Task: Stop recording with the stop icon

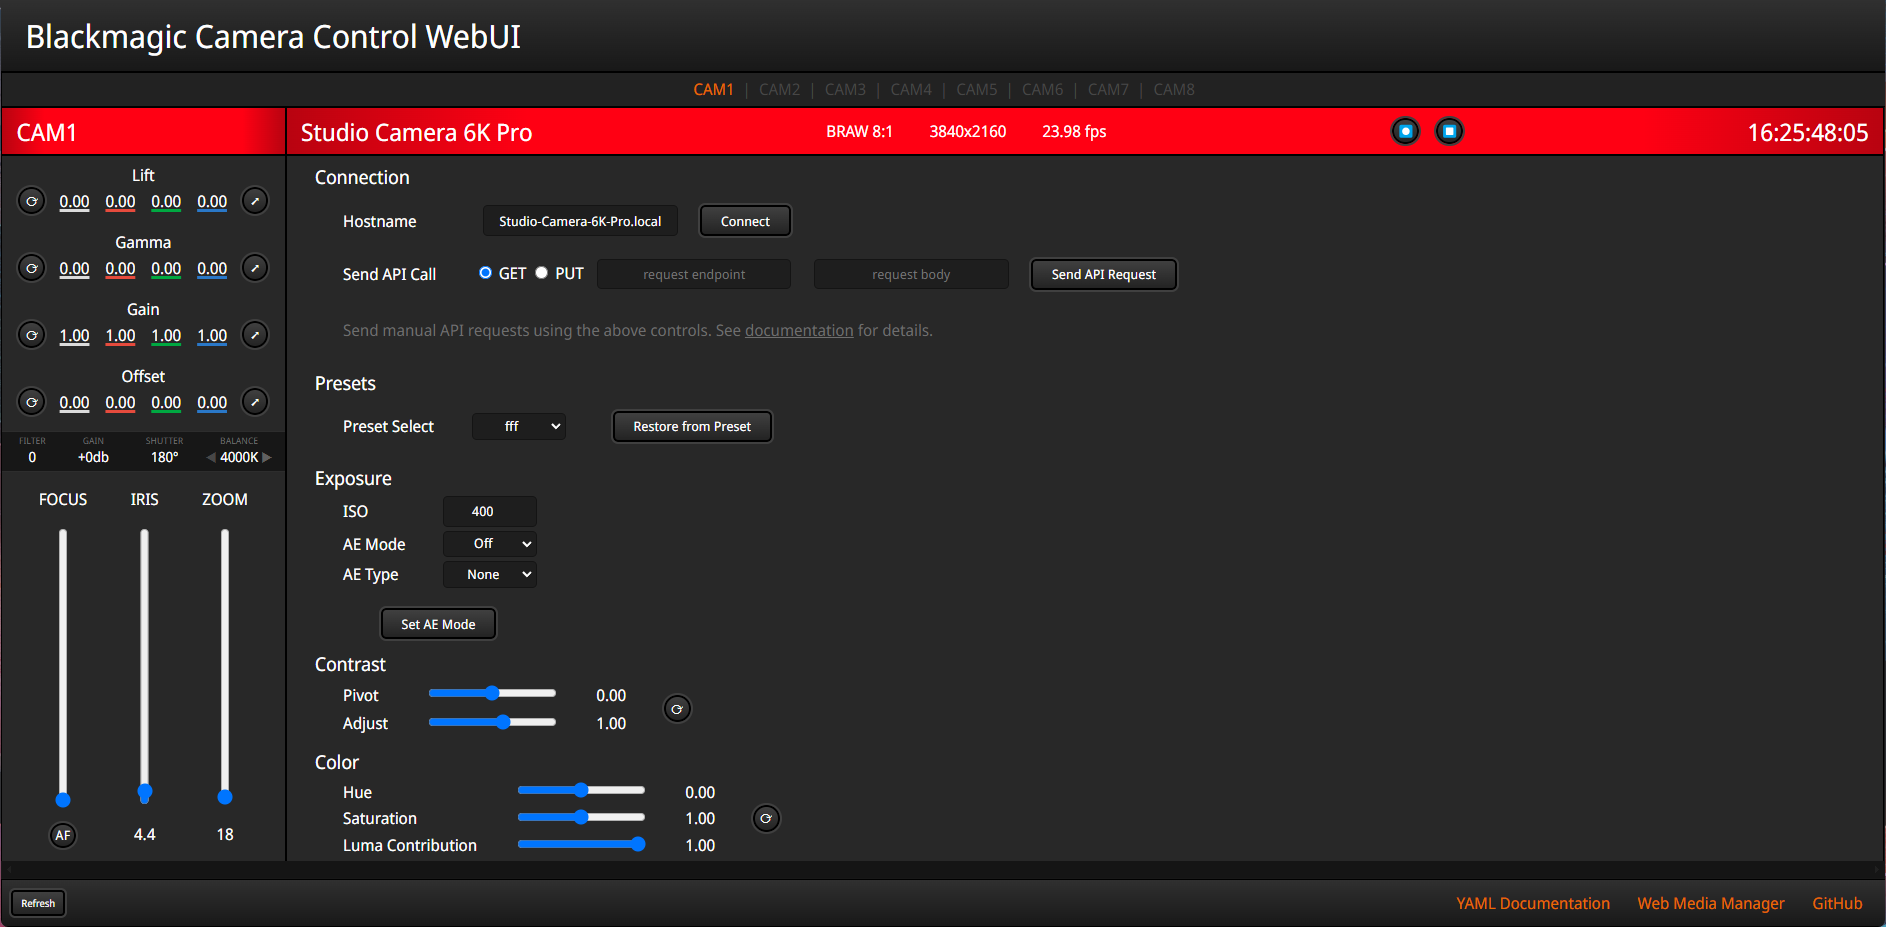Action: coord(1449,131)
